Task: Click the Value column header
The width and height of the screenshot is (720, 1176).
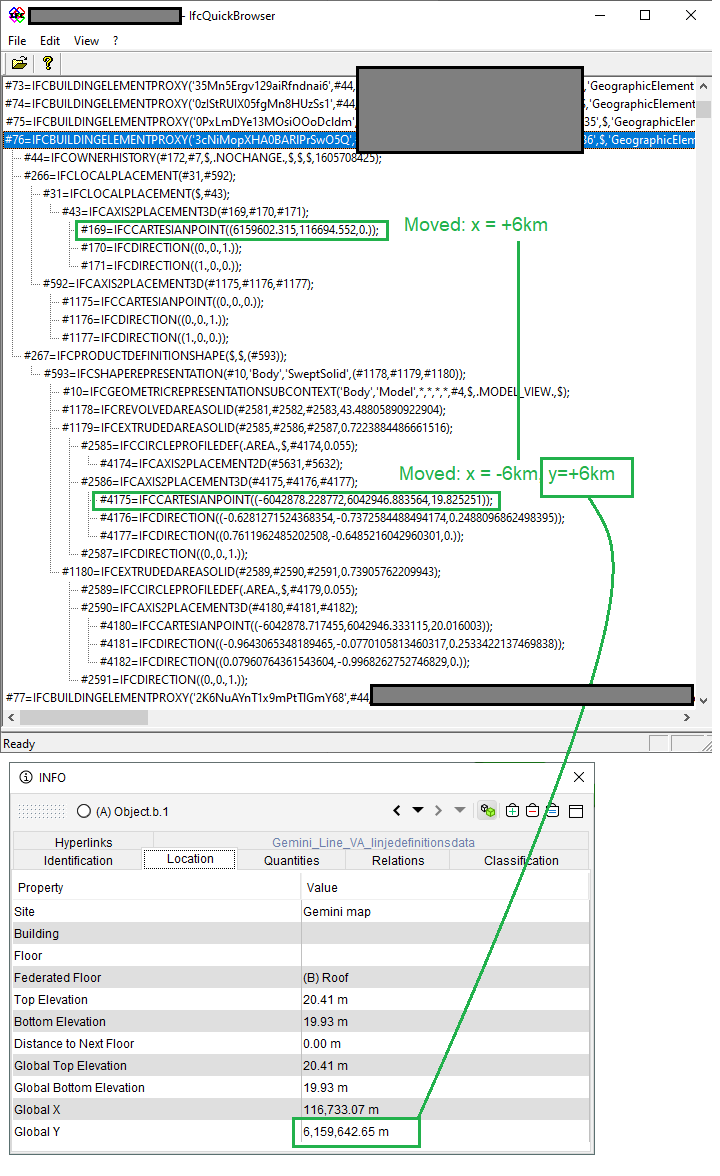Action: click(x=446, y=887)
